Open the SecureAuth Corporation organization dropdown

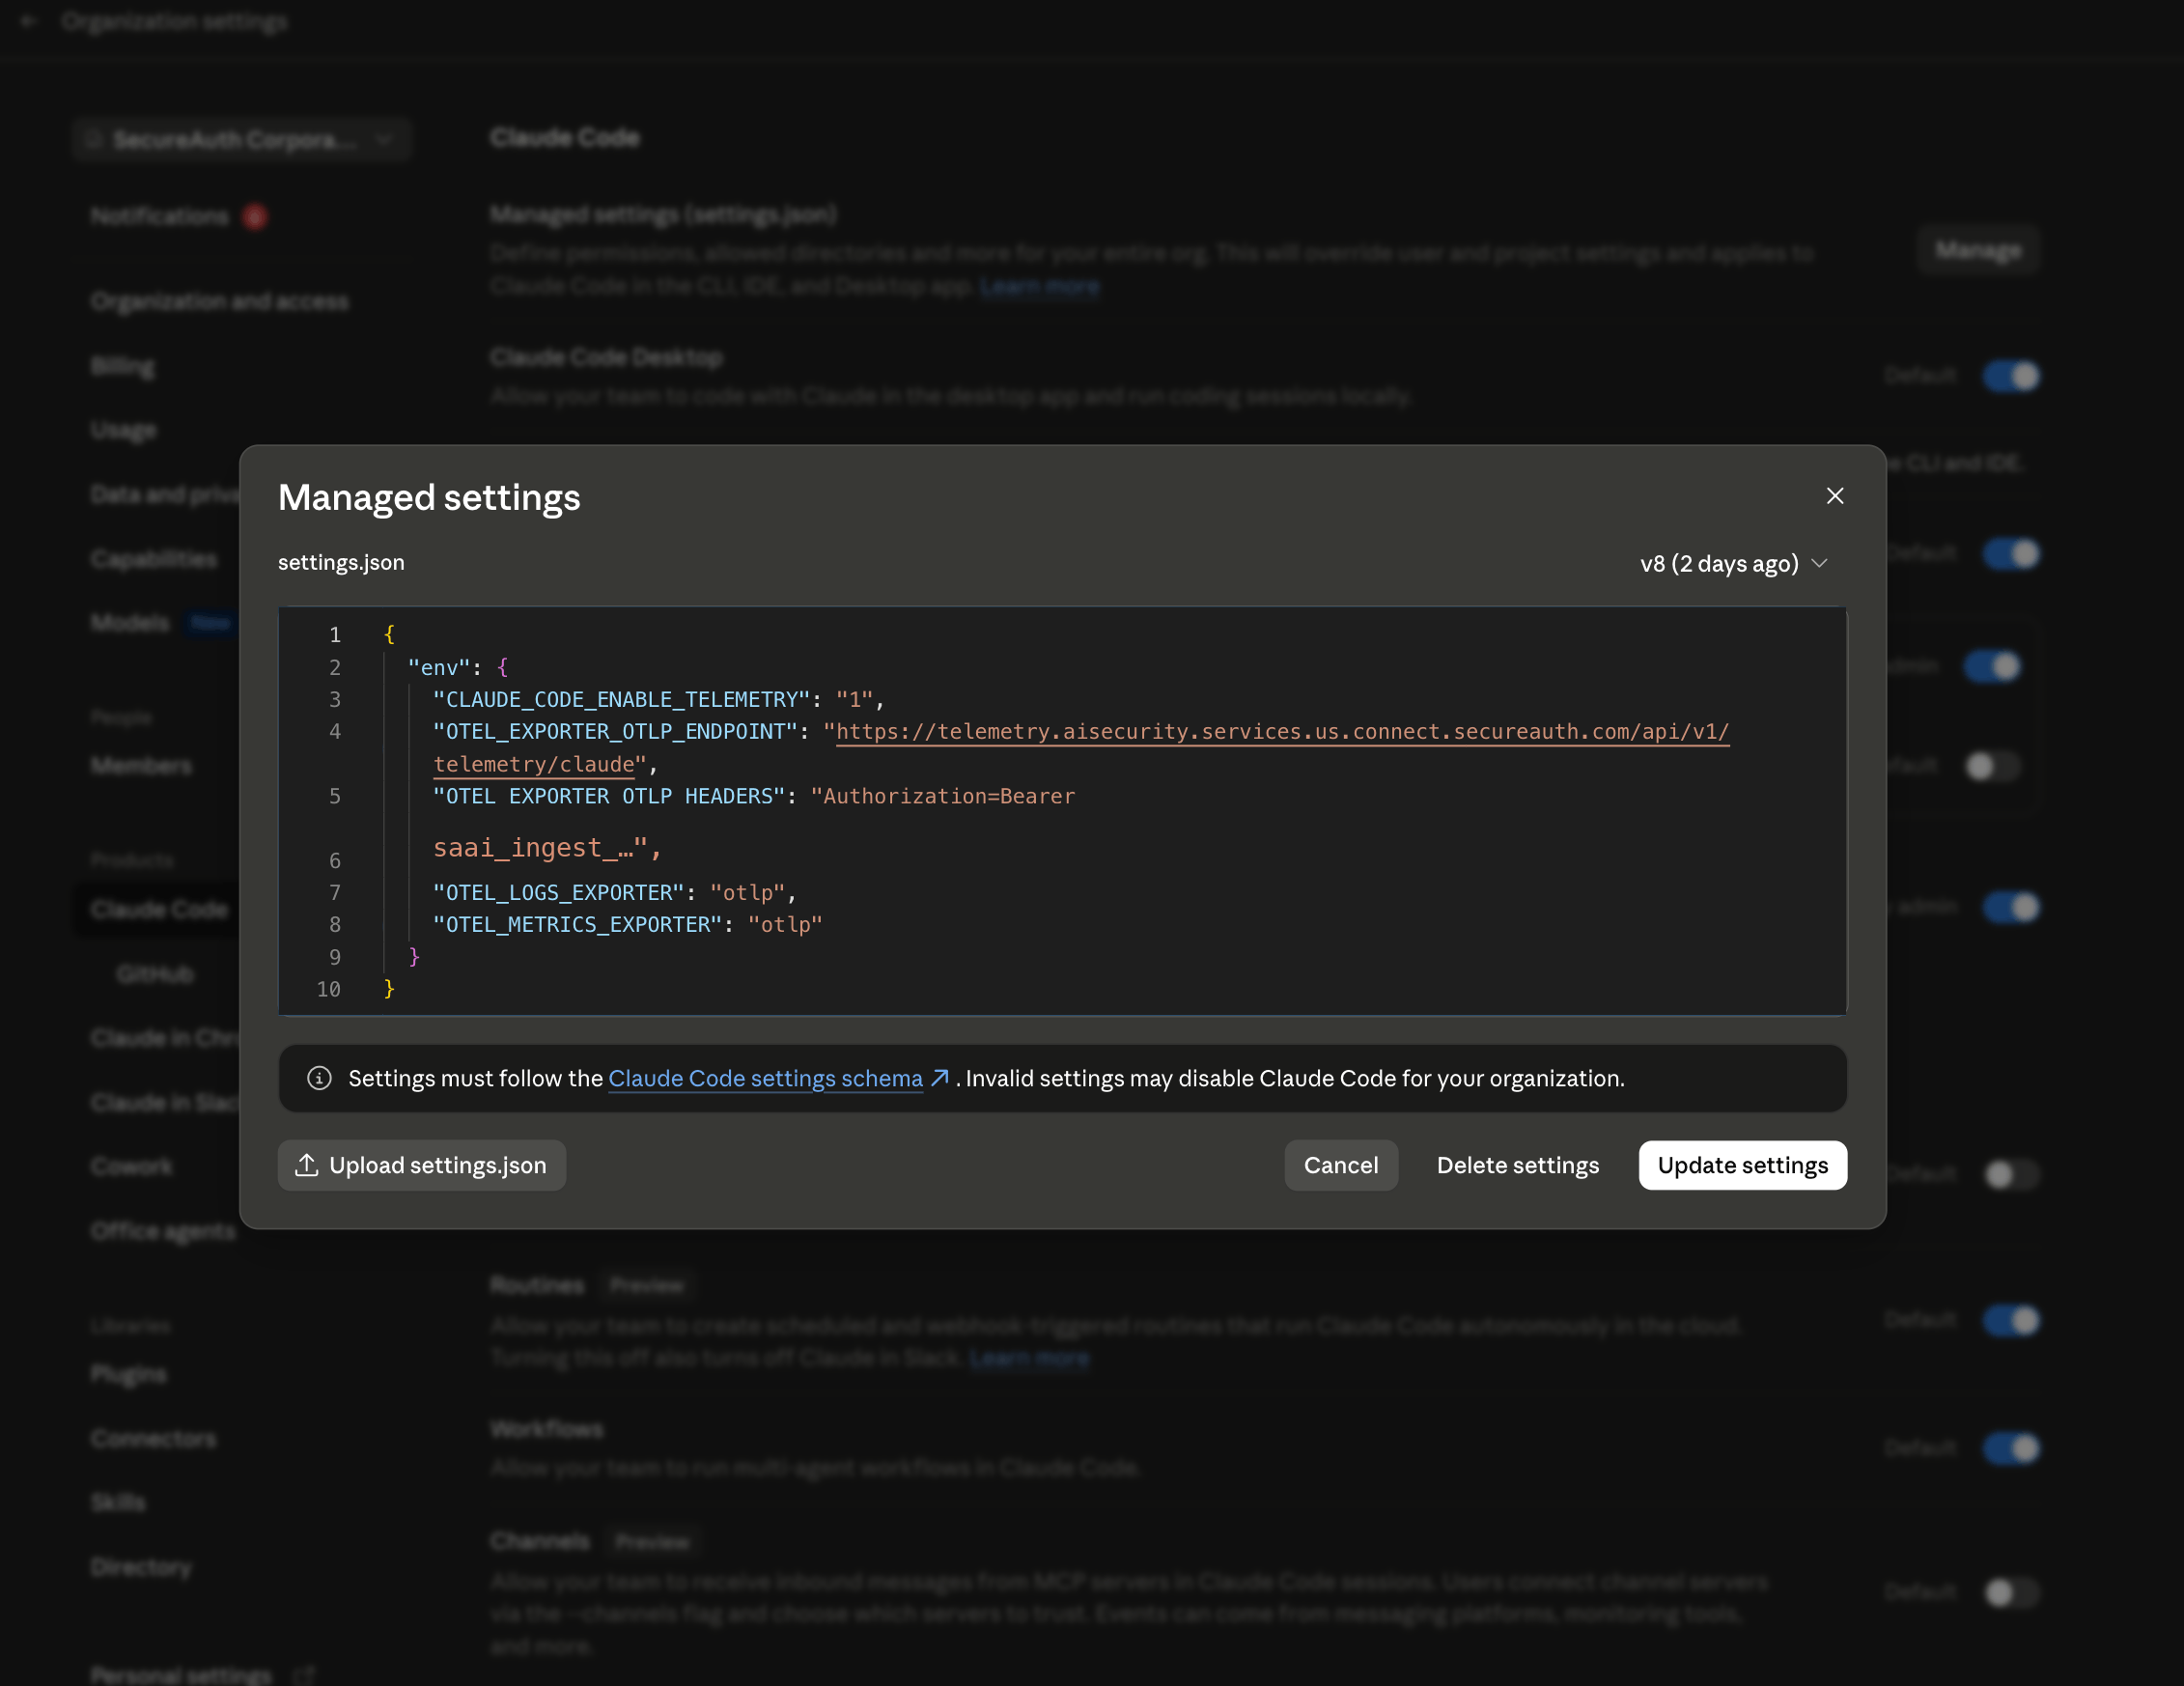(241, 139)
